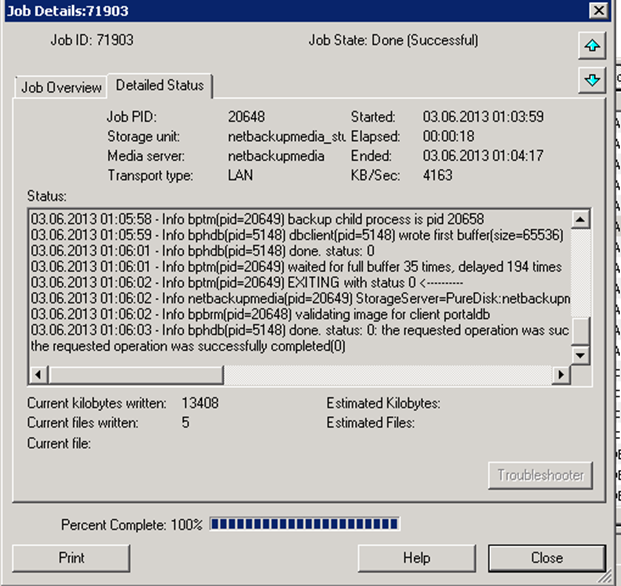Click Started time 03.06.2013 01:03:59
This screenshot has height=586, width=621.
point(483,117)
